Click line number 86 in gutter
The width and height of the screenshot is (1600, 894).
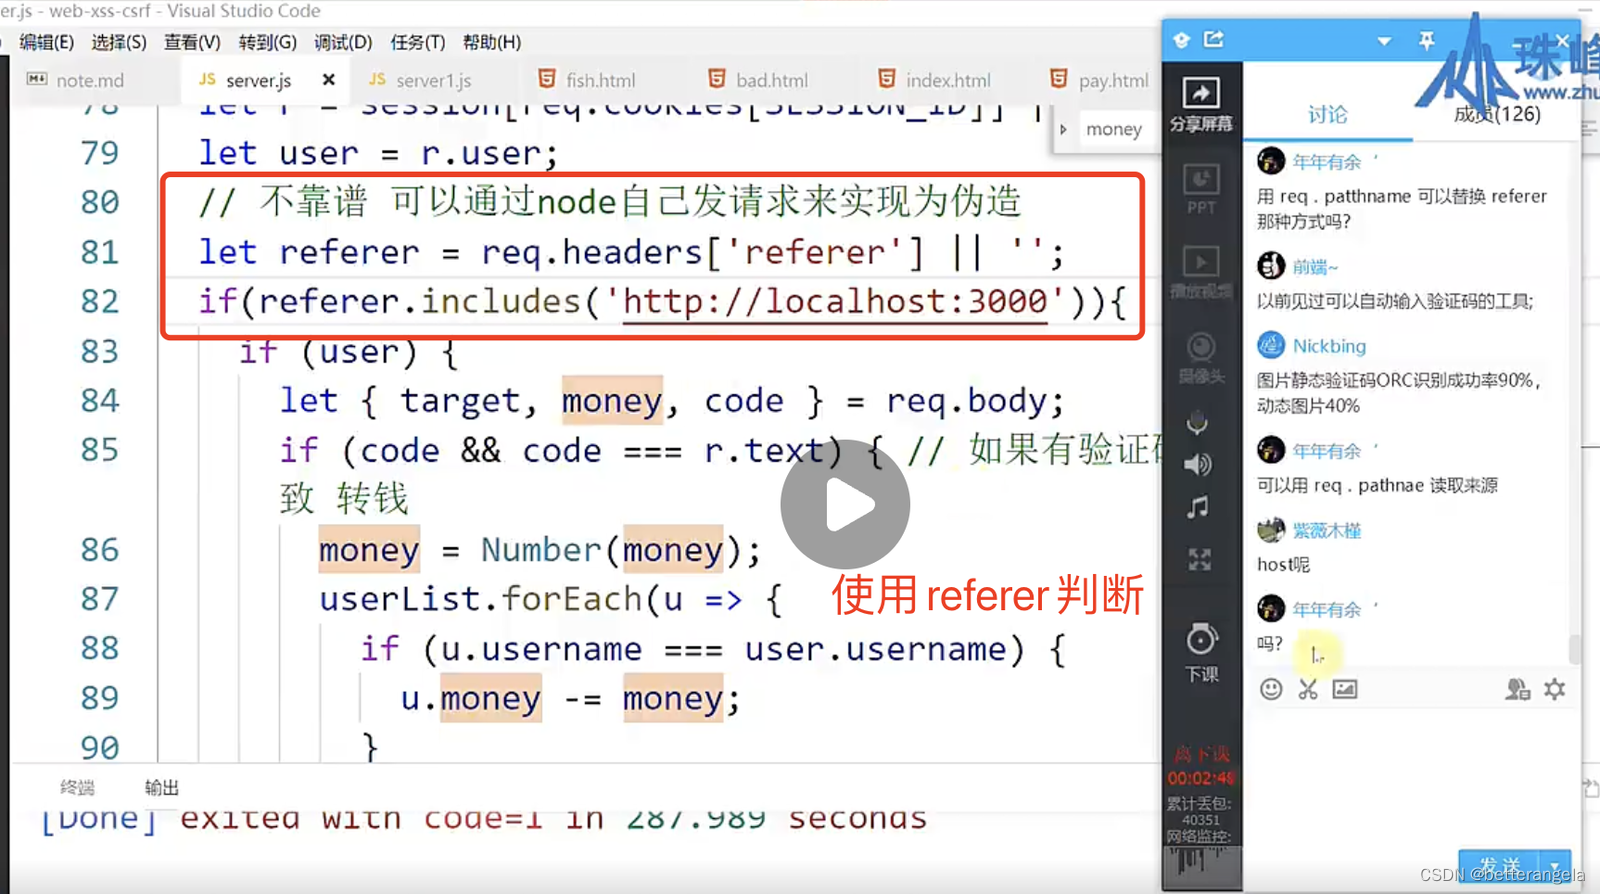click(x=99, y=549)
